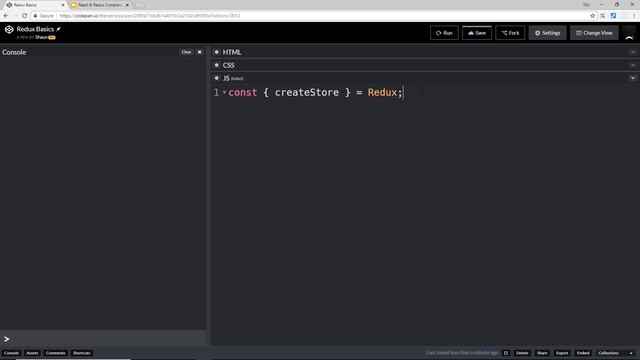Open the user avatar menu

click(x=629, y=33)
